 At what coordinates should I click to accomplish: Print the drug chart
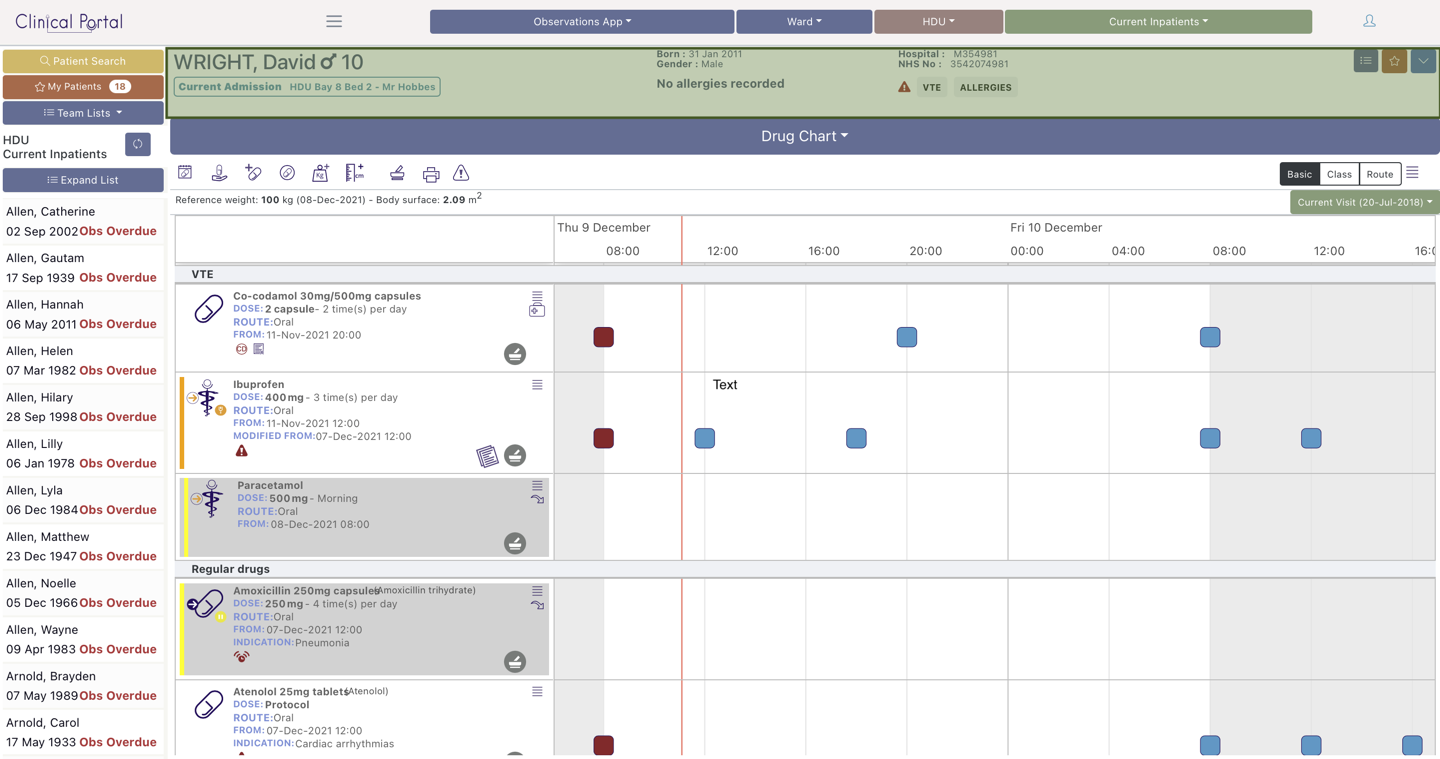(431, 175)
